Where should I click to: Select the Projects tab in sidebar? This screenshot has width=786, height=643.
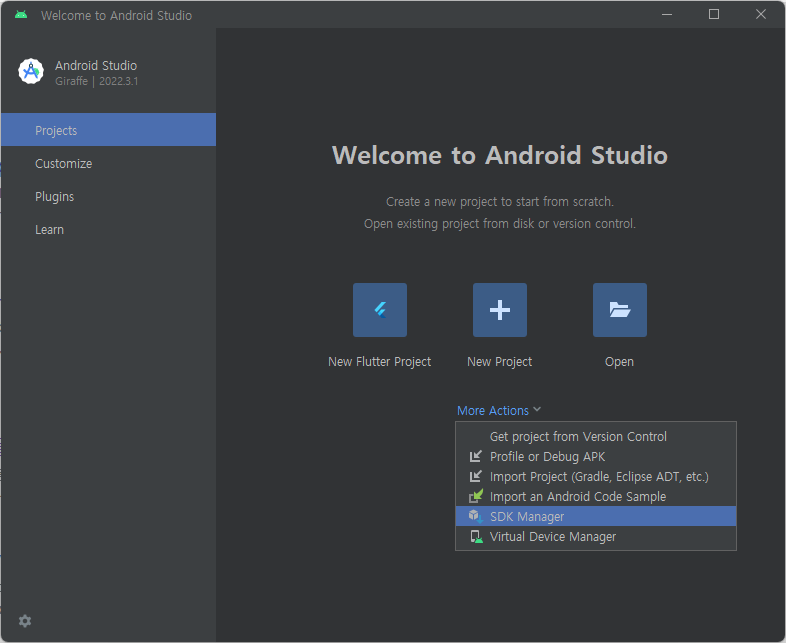(x=108, y=130)
